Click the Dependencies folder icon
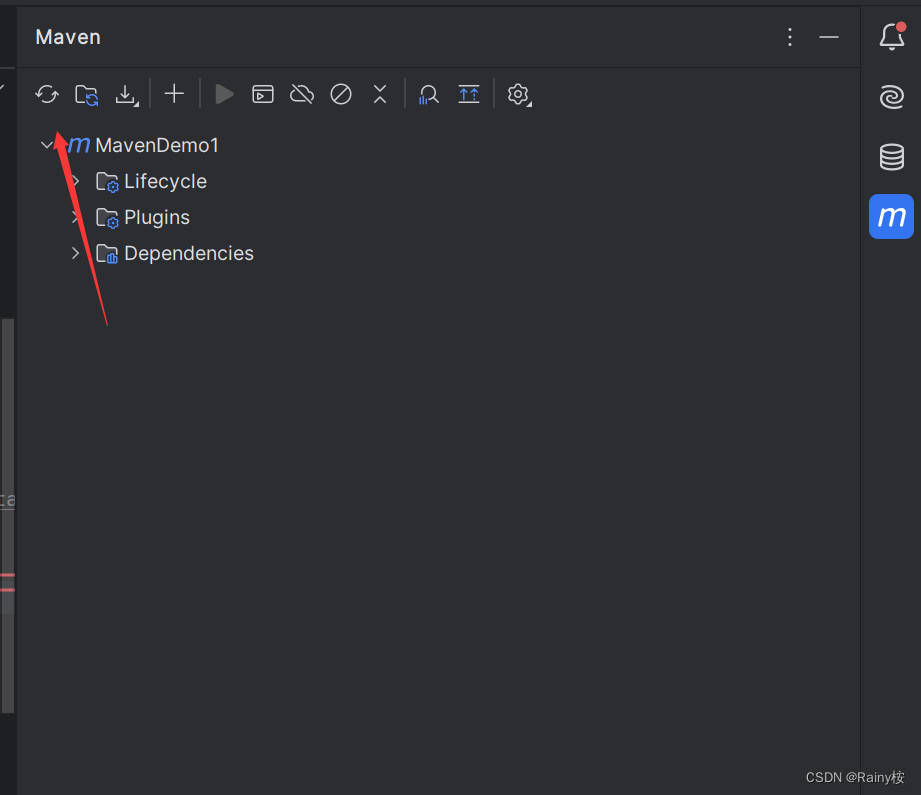The height and width of the screenshot is (795, 921). pyautogui.click(x=107, y=254)
